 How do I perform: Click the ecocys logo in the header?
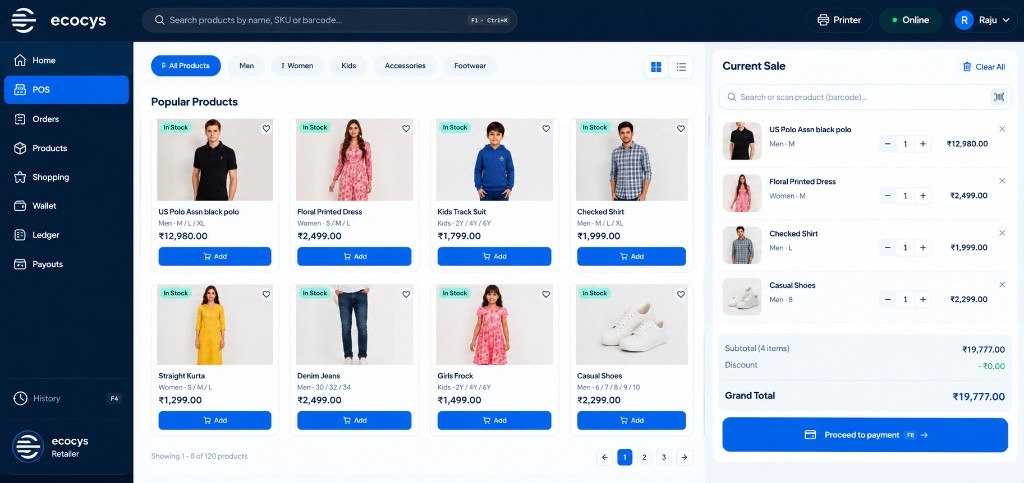[58, 20]
